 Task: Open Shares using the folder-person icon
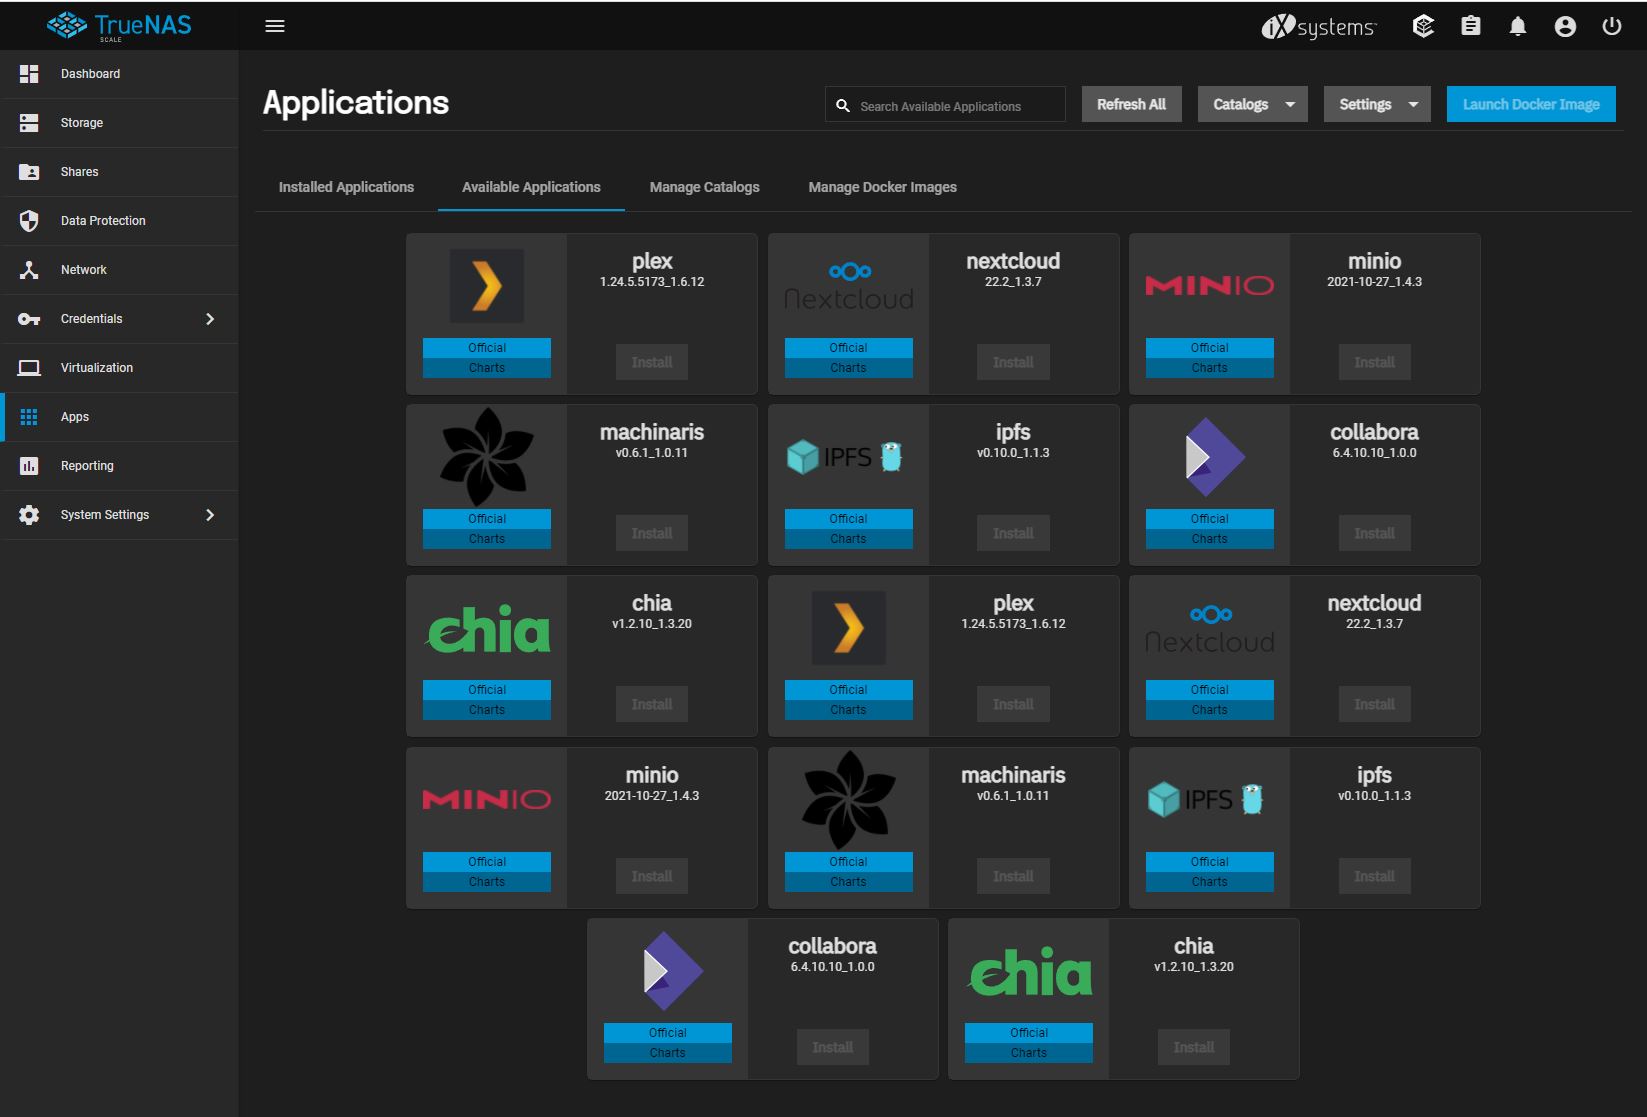coord(29,172)
